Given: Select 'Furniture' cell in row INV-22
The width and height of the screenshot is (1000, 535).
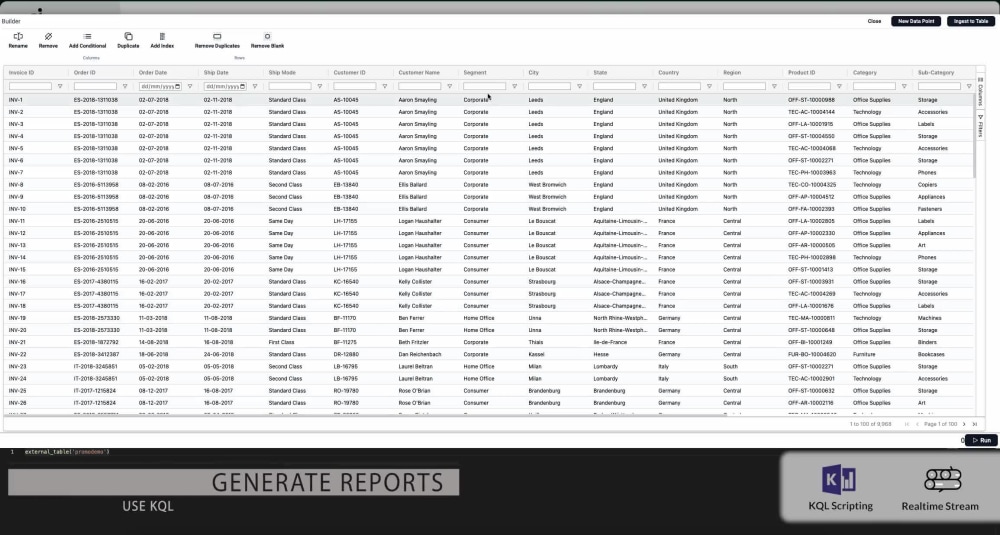Looking at the screenshot, I should click(x=864, y=355).
